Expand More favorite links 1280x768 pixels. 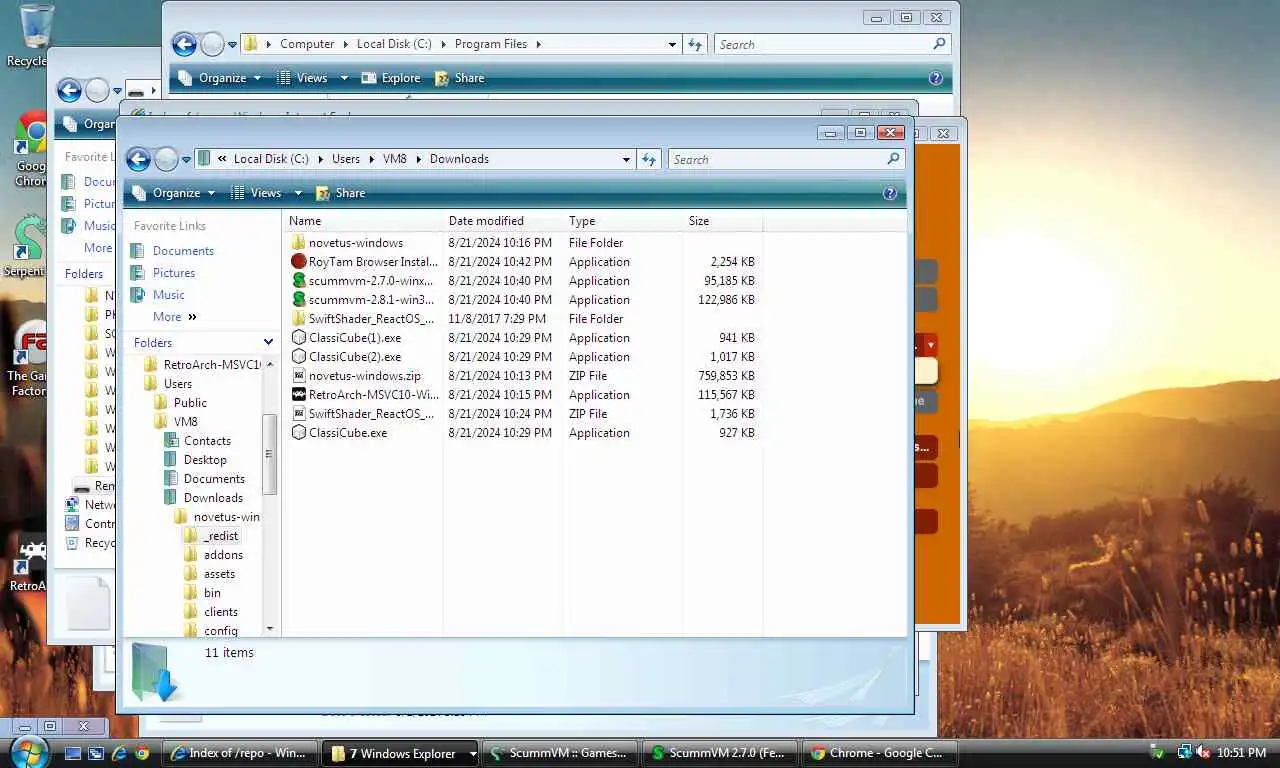174,317
